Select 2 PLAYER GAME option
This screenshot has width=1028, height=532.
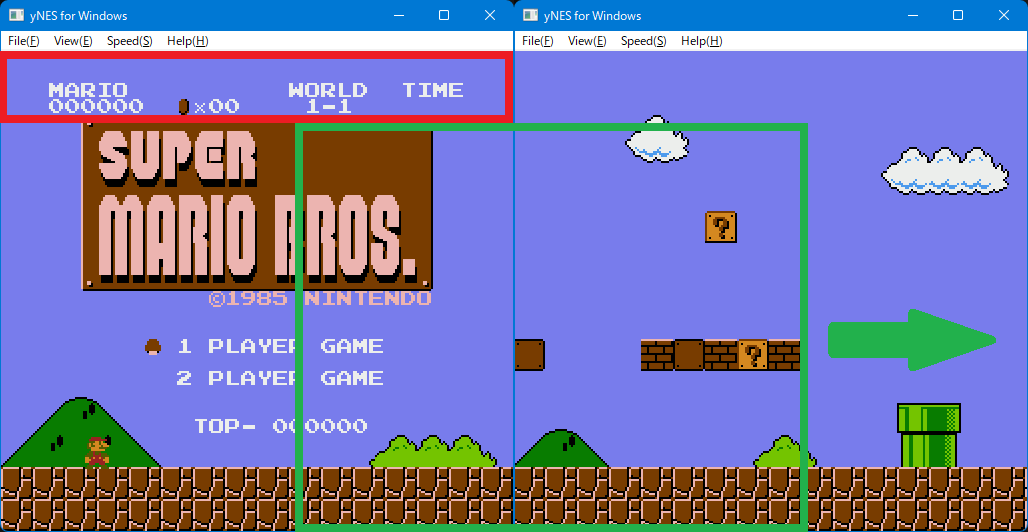coord(281,379)
